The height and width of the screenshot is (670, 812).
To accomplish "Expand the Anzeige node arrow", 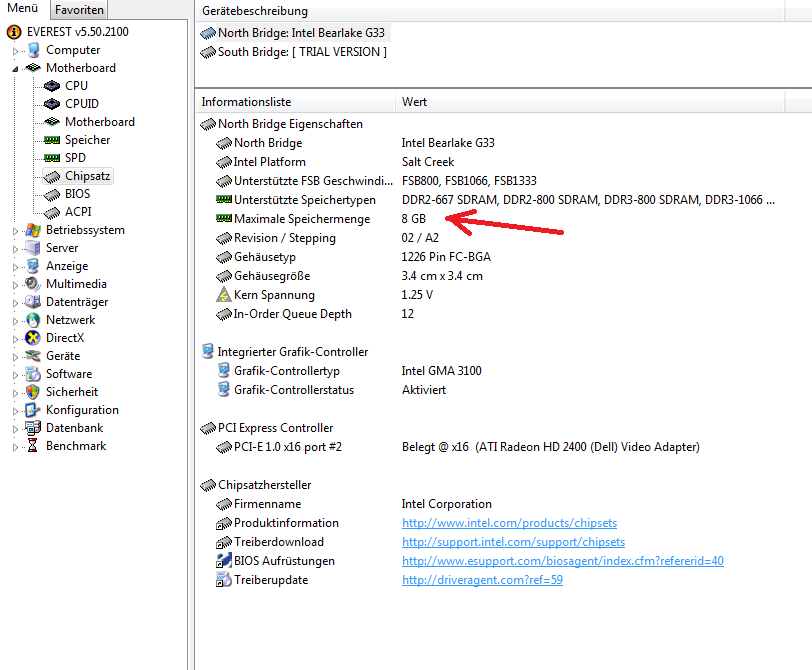I will click(x=15, y=267).
